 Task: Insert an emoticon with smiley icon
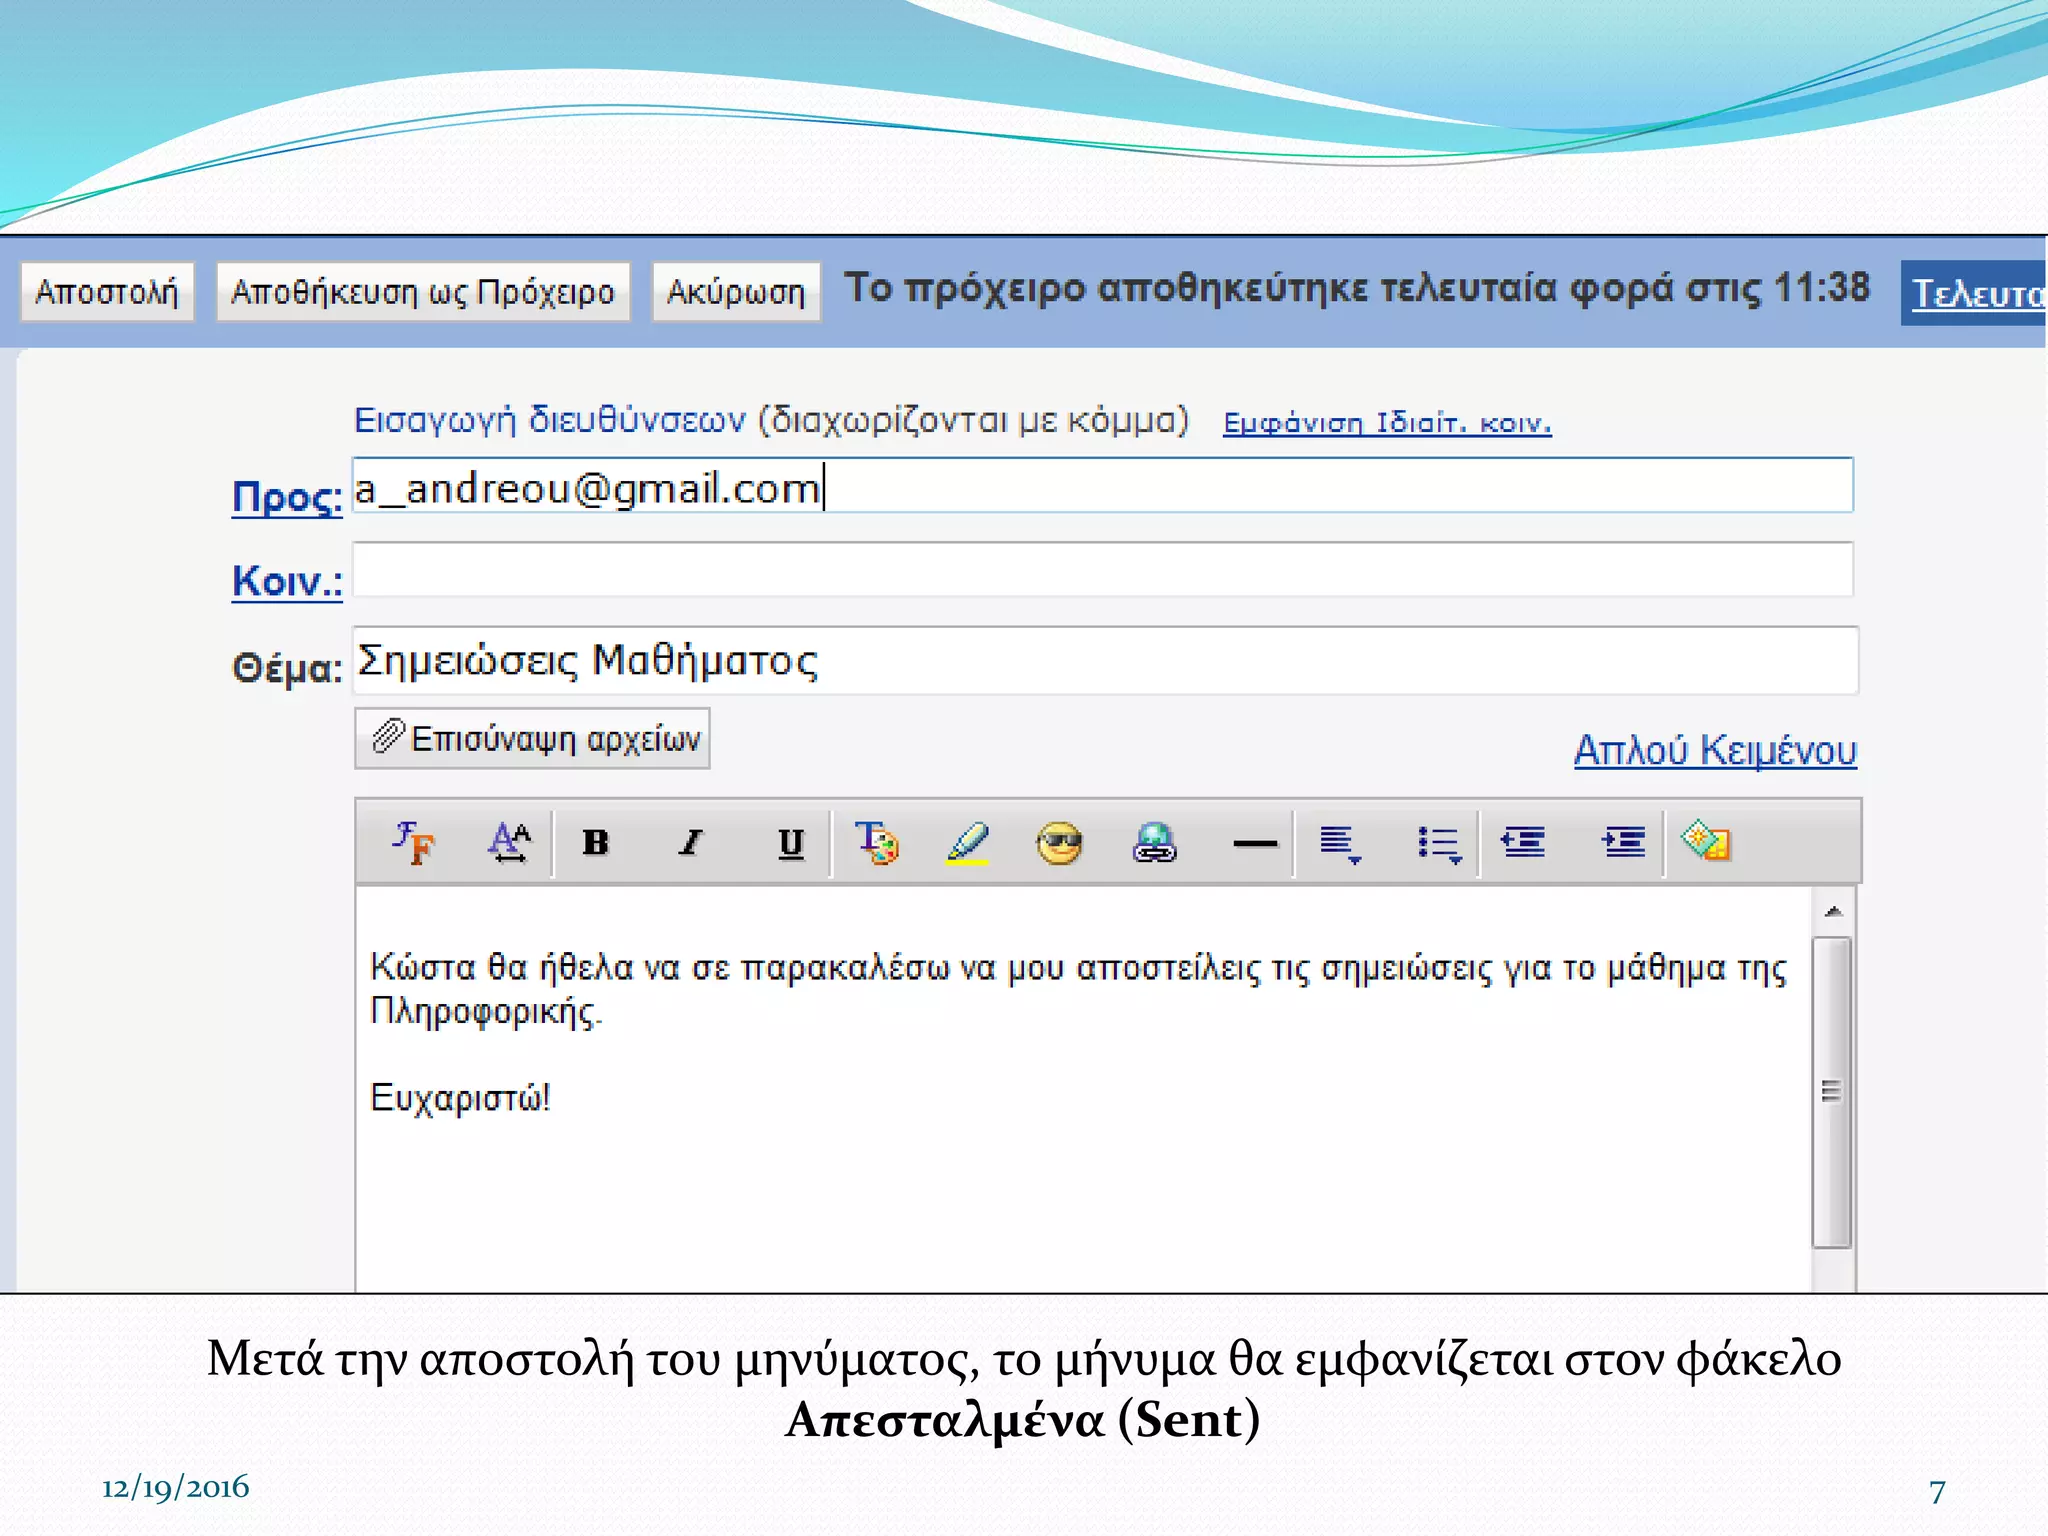1059,843
